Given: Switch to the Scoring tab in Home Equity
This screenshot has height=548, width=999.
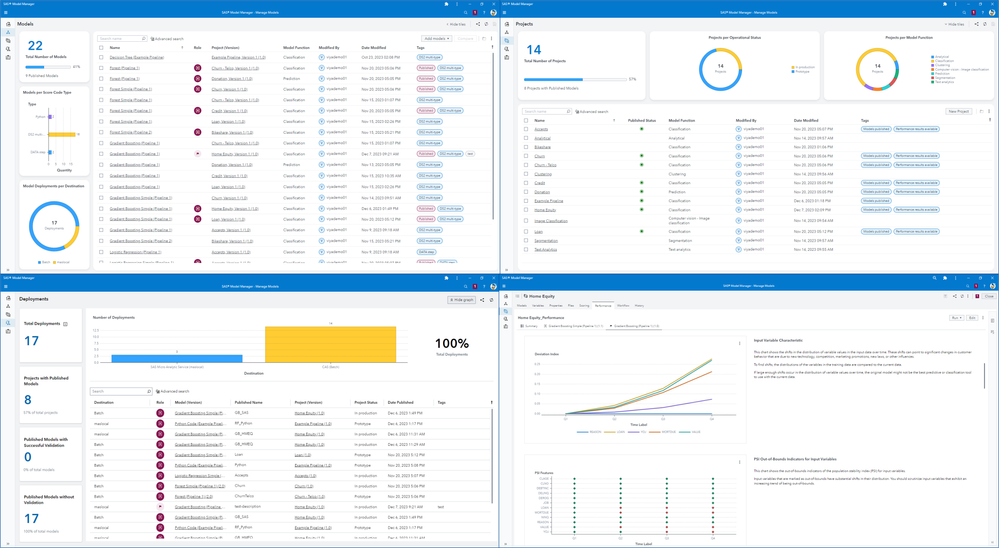Looking at the screenshot, I should tap(584, 305).
